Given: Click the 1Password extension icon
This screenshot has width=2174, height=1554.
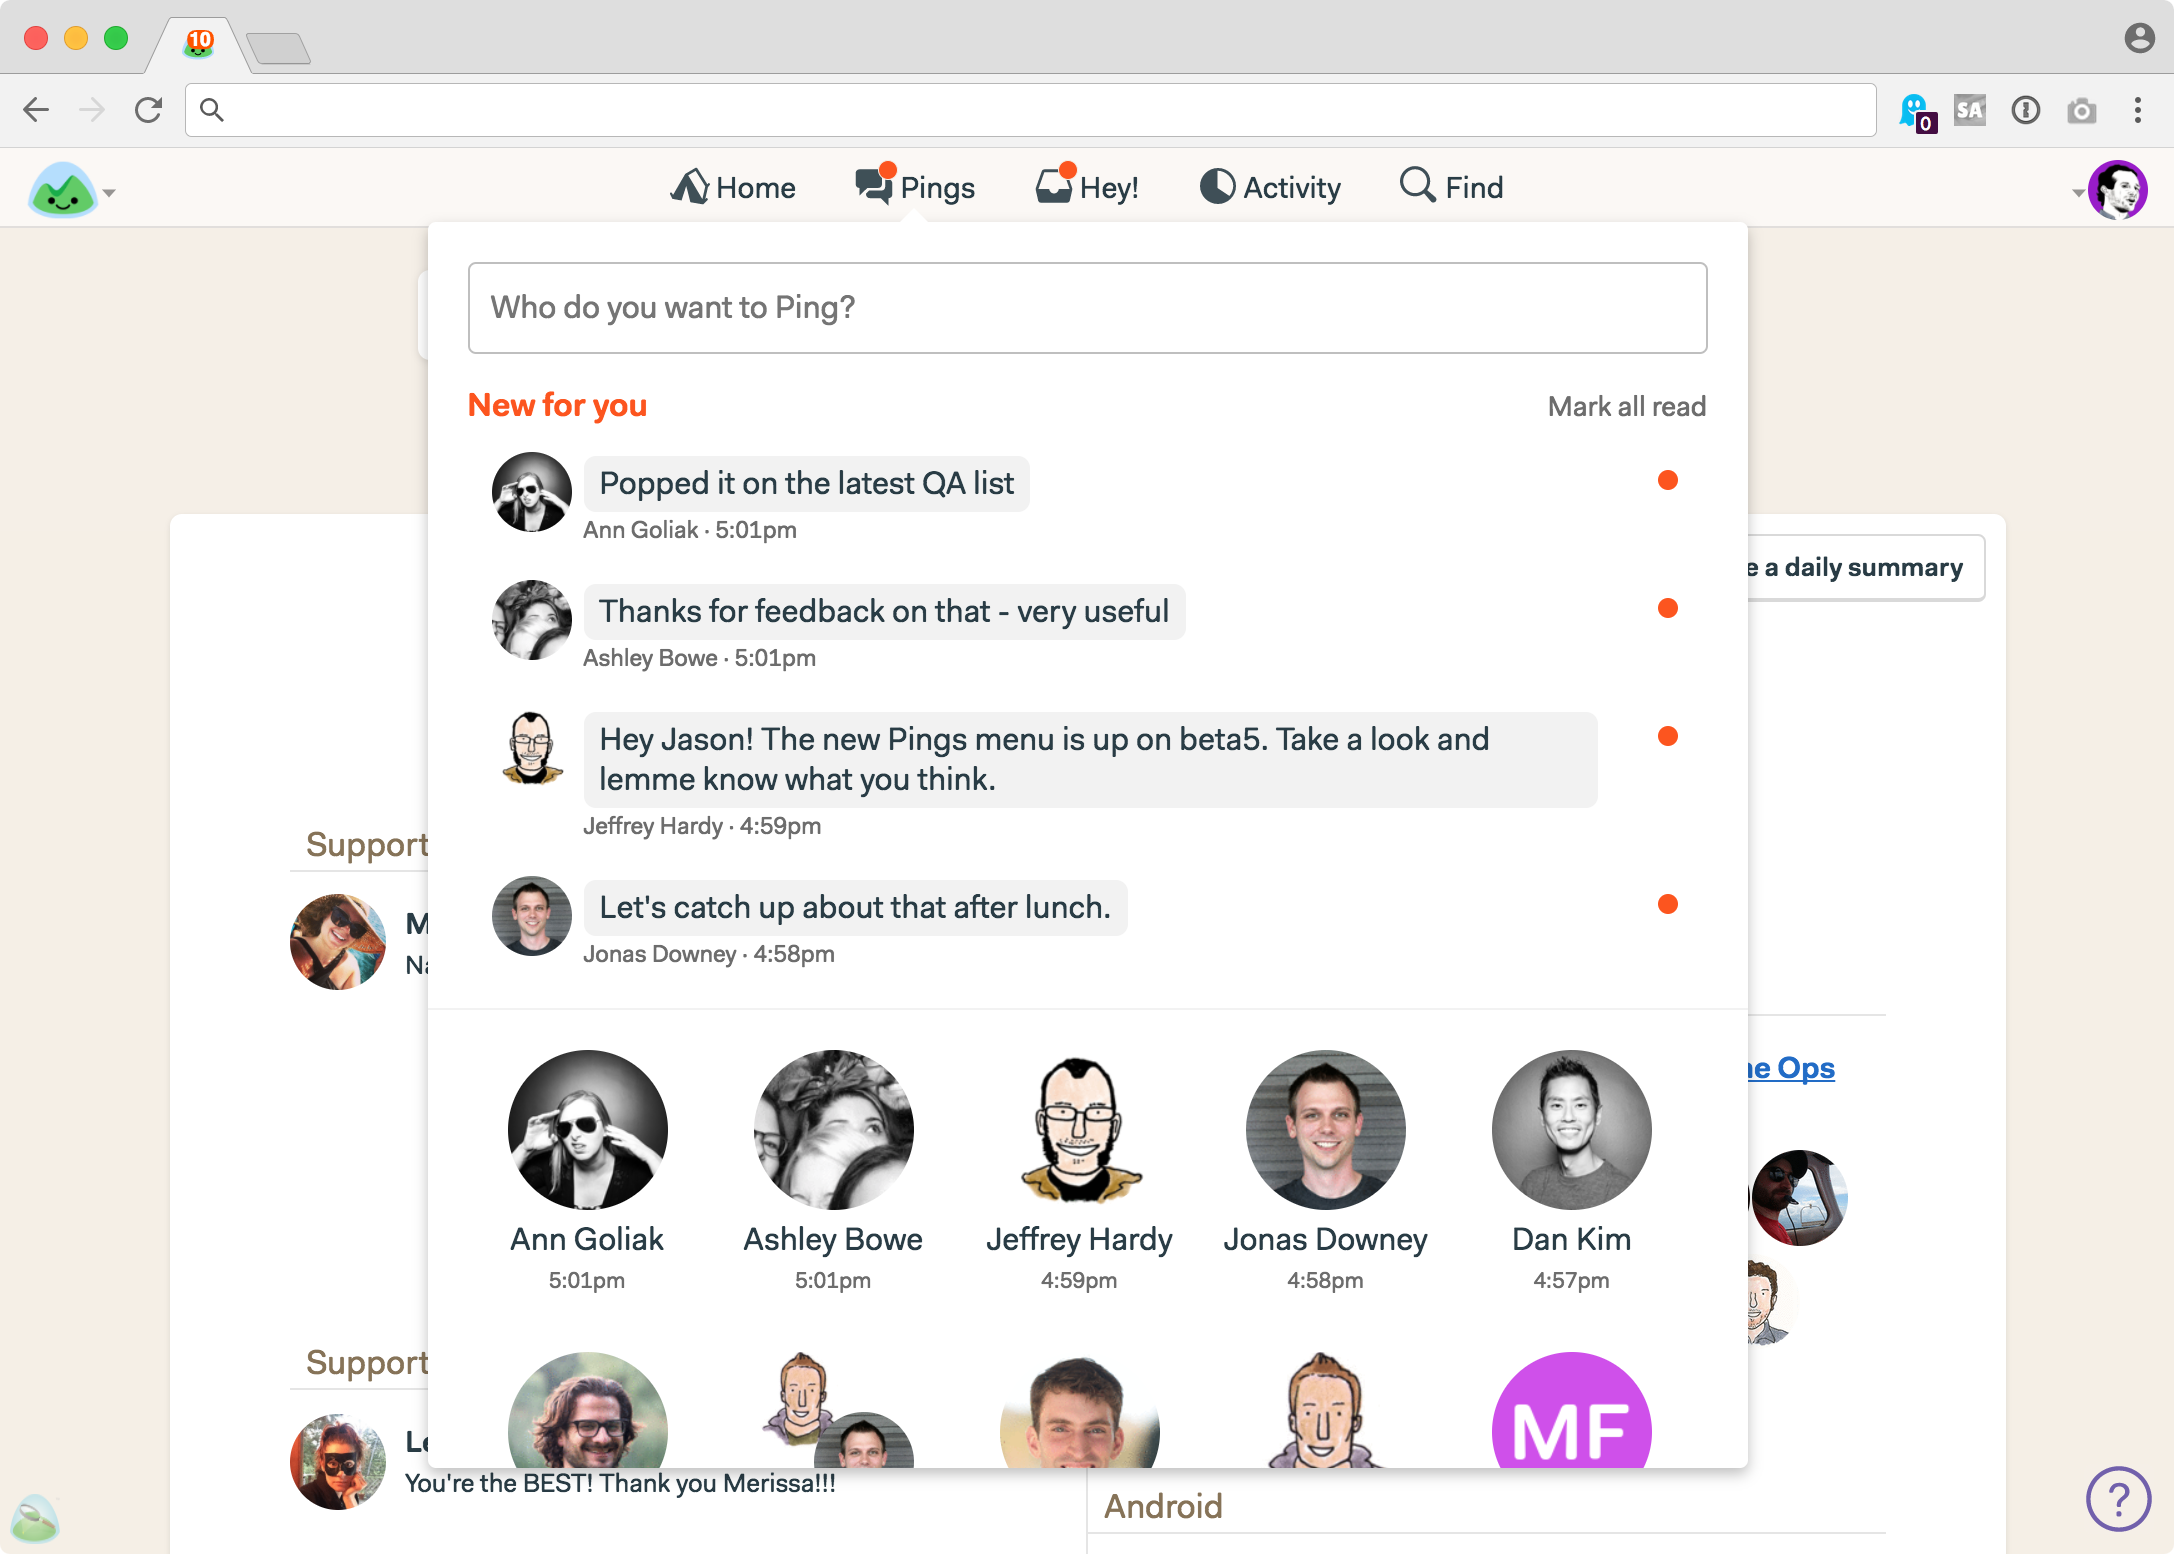Looking at the screenshot, I should [2026, 110].
